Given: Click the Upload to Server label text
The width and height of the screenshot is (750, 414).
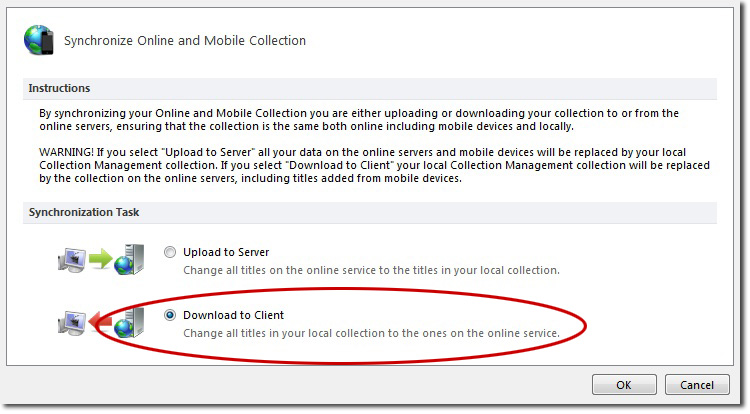Looking at the screenshot, I should pyautogui.click(x=226, y=252).
